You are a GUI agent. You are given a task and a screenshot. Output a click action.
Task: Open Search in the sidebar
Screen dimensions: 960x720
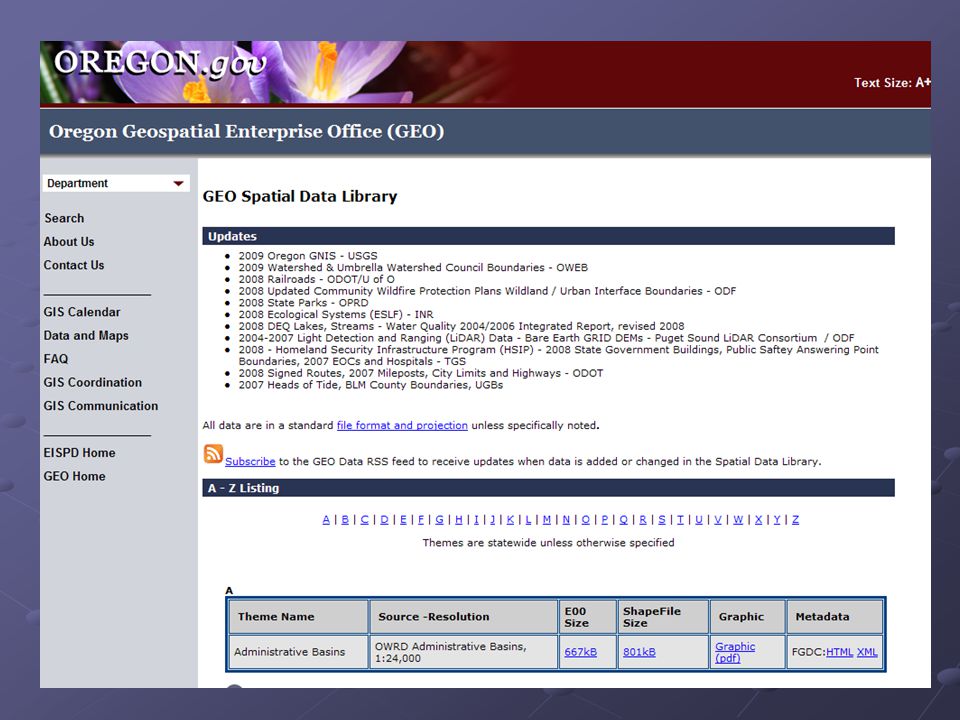[64, 218]
